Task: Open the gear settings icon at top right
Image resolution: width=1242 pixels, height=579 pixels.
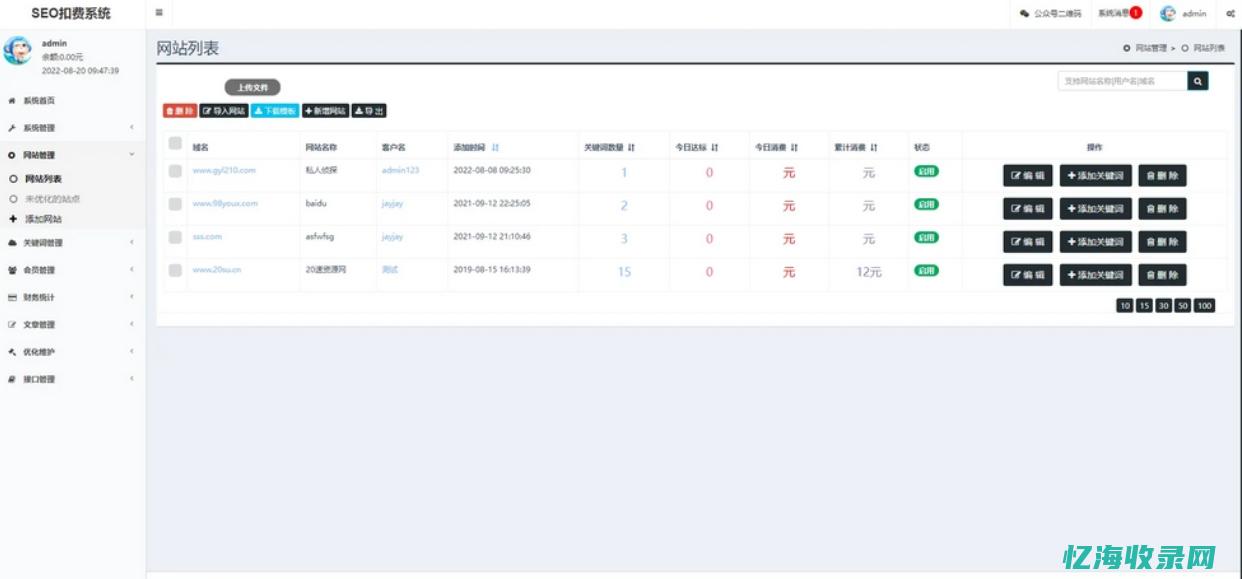Action: (1229, 14)
